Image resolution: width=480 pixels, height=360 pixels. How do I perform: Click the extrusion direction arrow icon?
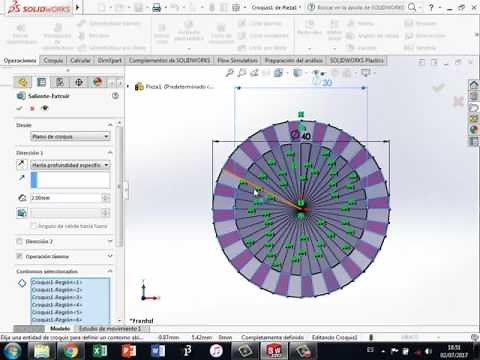pos(22,178)
